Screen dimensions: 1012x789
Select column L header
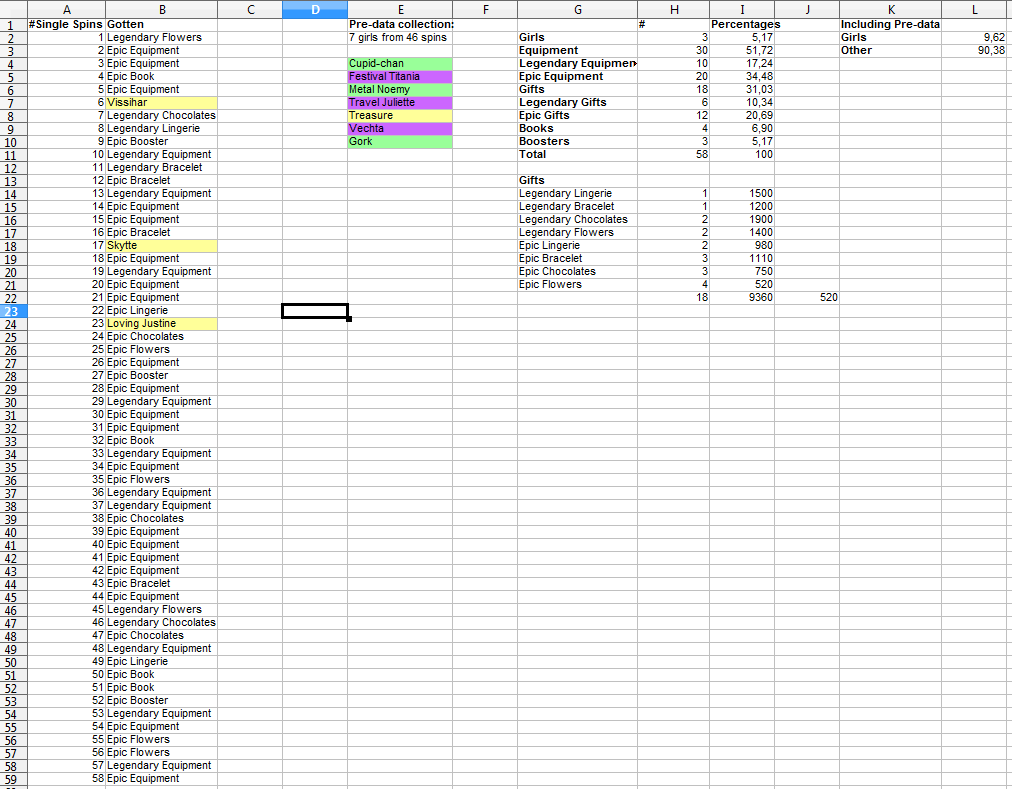point(975,9)
